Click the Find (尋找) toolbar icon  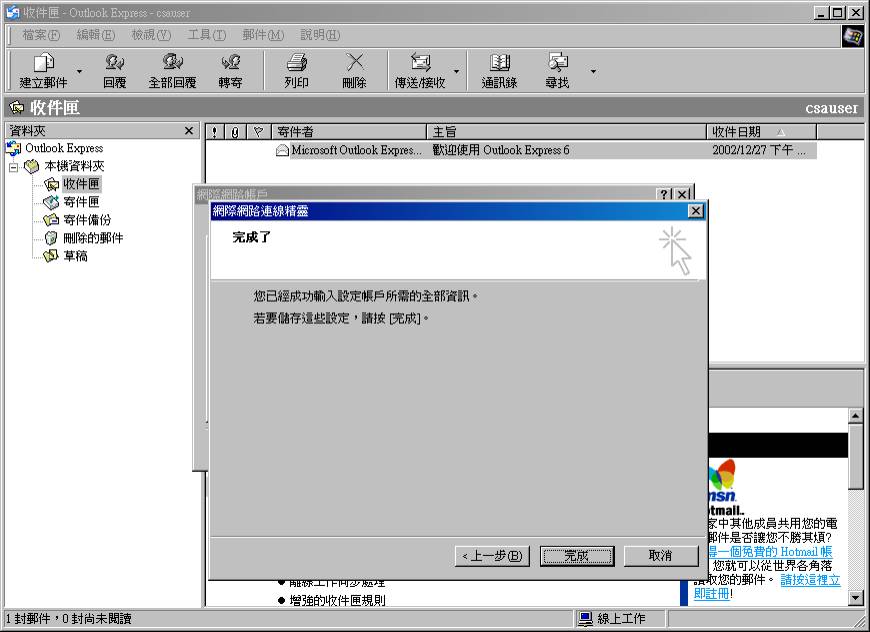pyautogui.click(x=557, y=62)
